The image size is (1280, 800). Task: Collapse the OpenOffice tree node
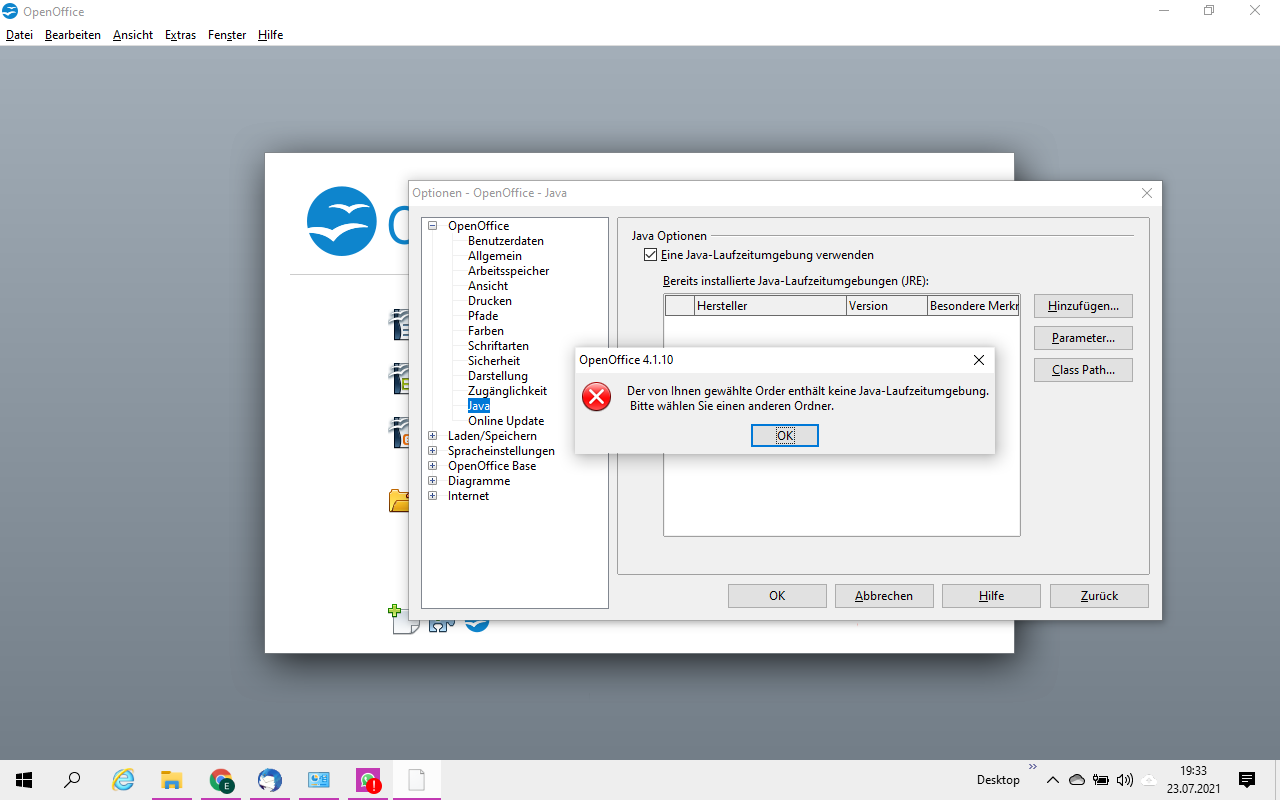pos(433,226)
